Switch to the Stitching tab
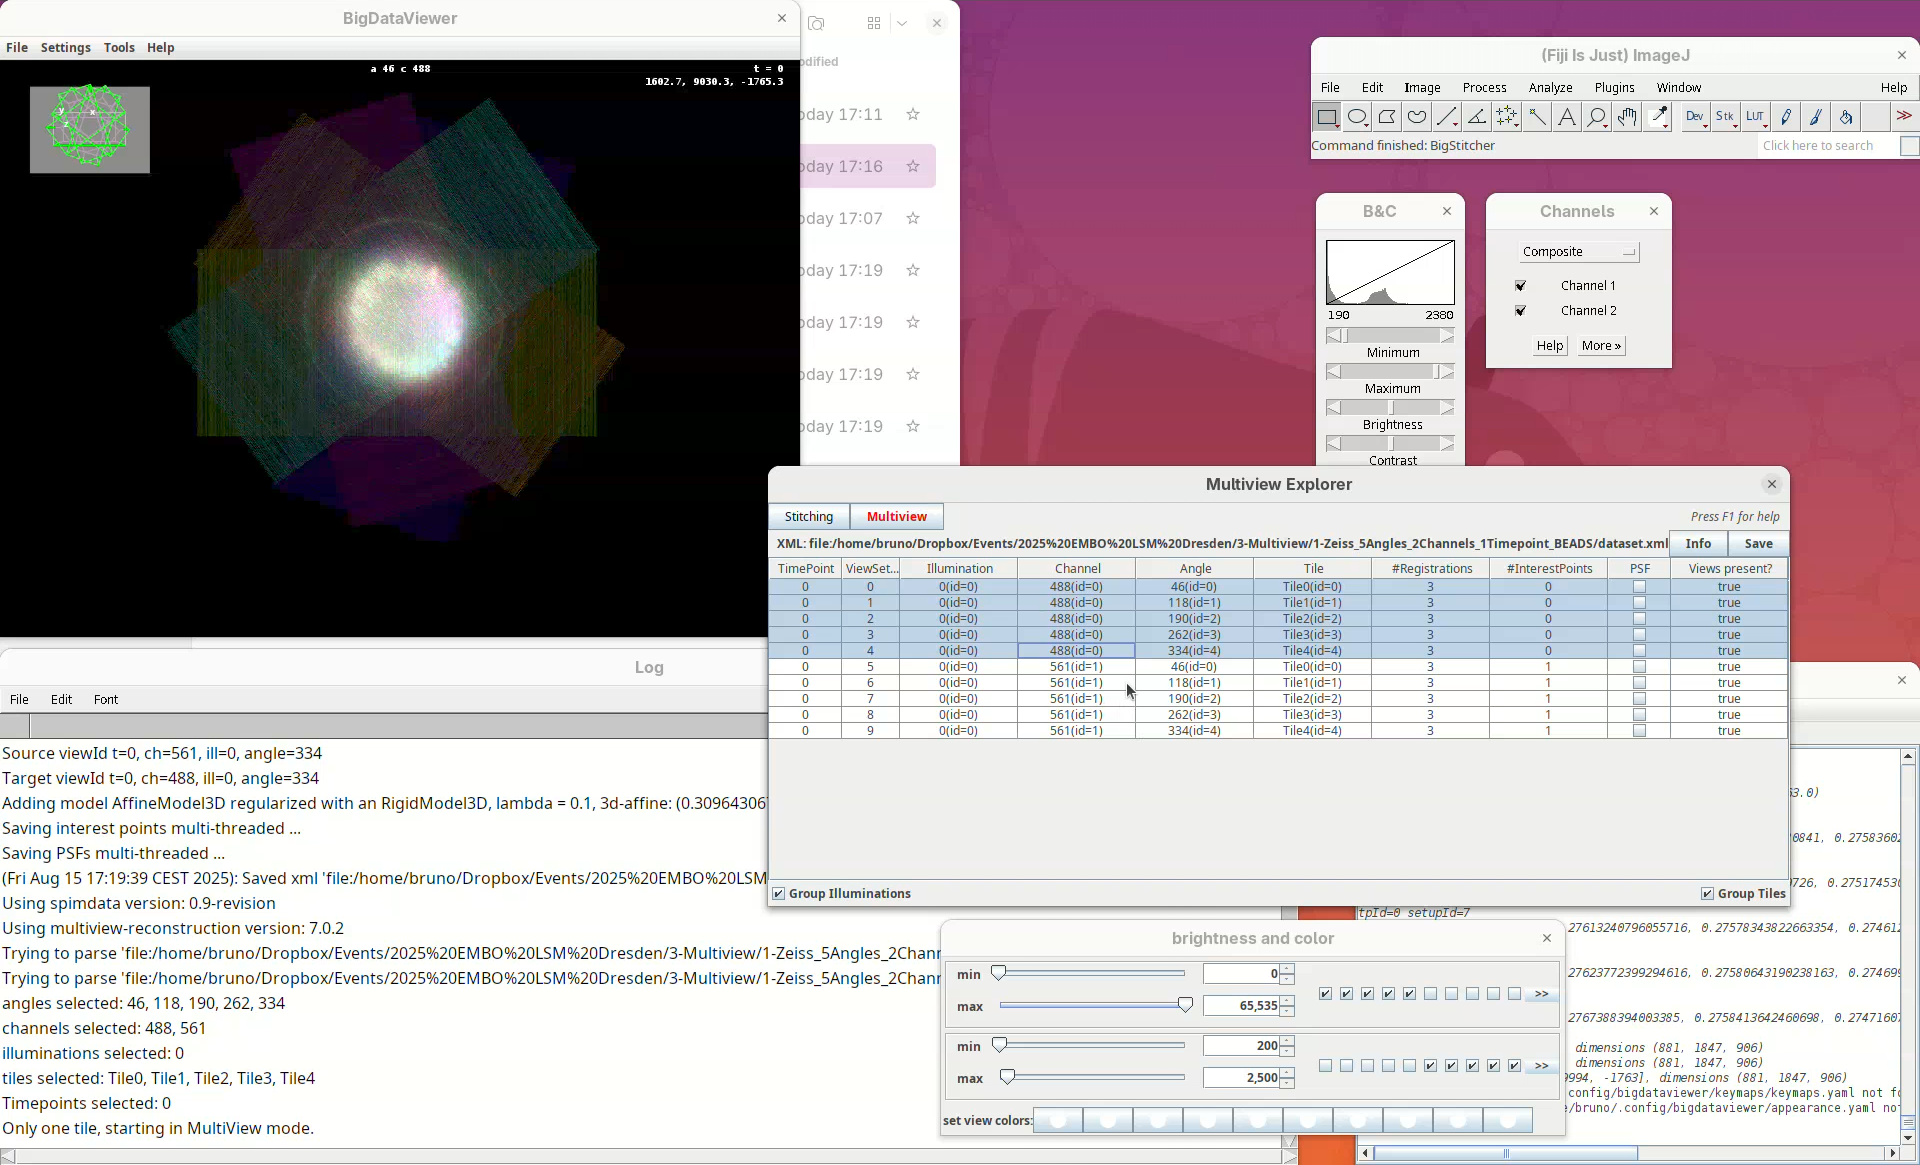Screen dimensions: 1920x1165 click(808, 517)
